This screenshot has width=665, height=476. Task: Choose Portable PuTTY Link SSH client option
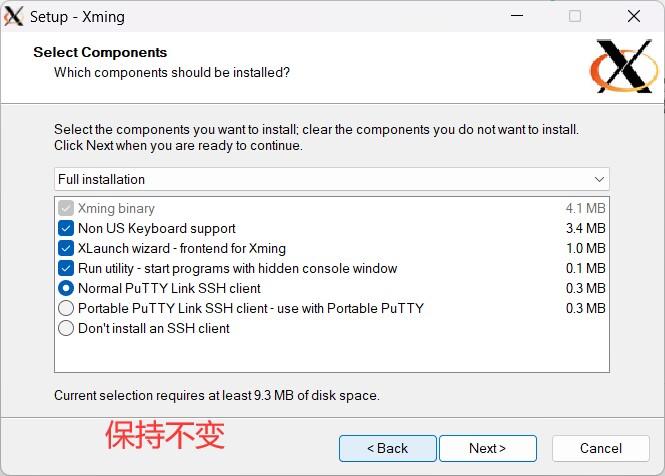point(66,308)
